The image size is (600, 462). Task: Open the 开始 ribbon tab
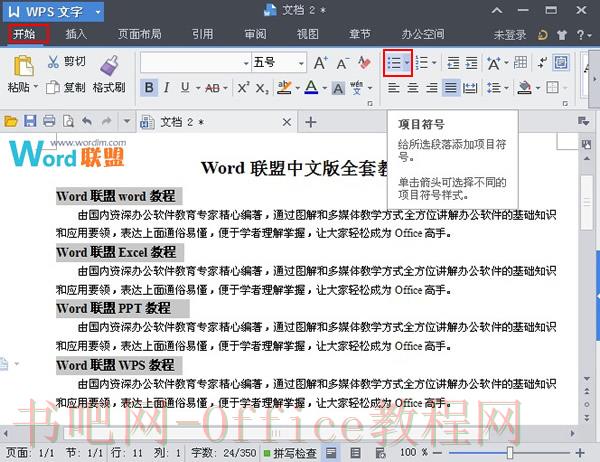click(24, 34)
